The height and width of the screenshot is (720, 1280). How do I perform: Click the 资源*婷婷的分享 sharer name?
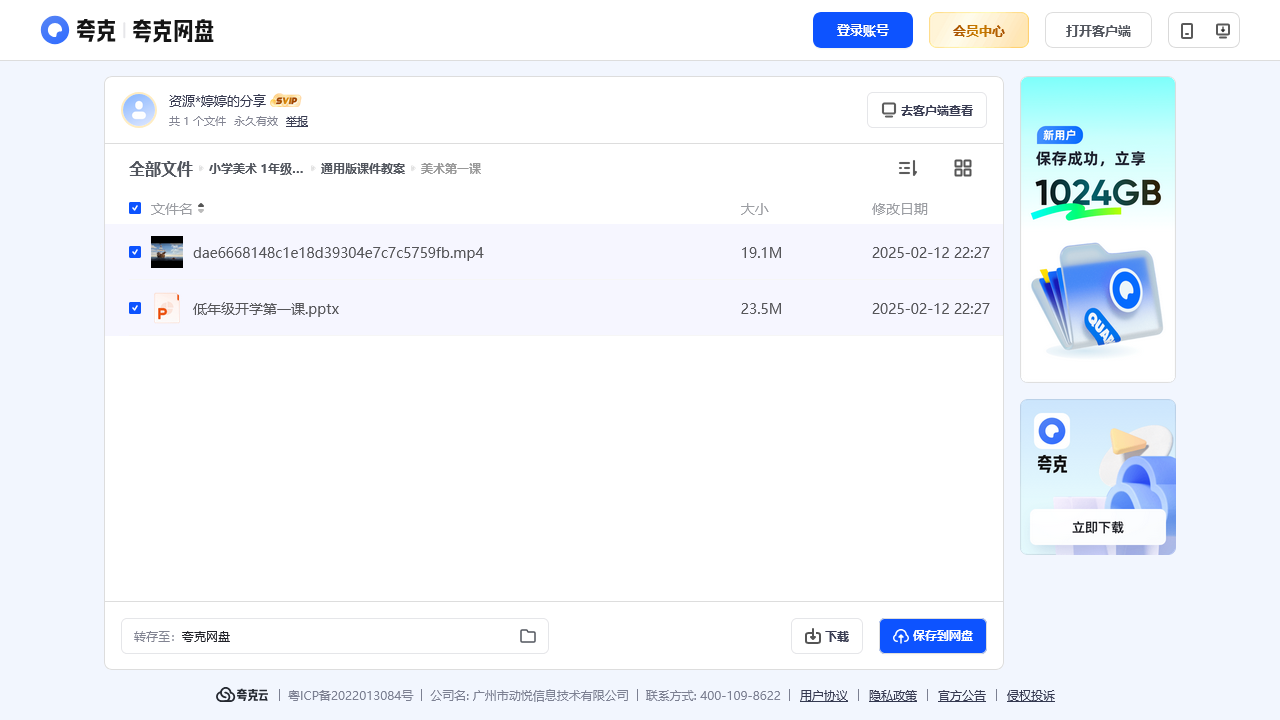tap(217, 101)
